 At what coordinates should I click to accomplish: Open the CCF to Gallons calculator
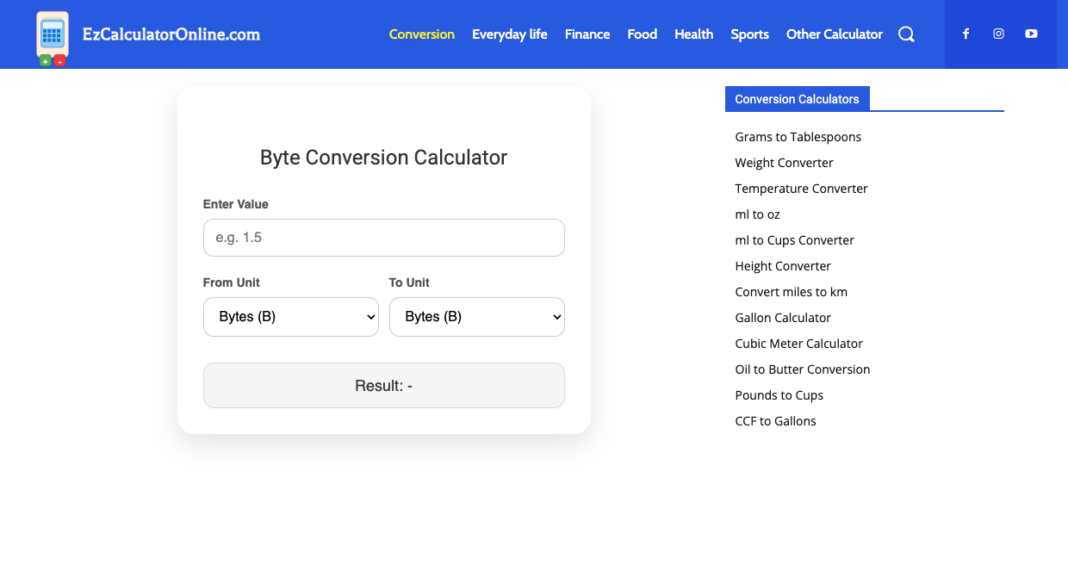(775, 421)
